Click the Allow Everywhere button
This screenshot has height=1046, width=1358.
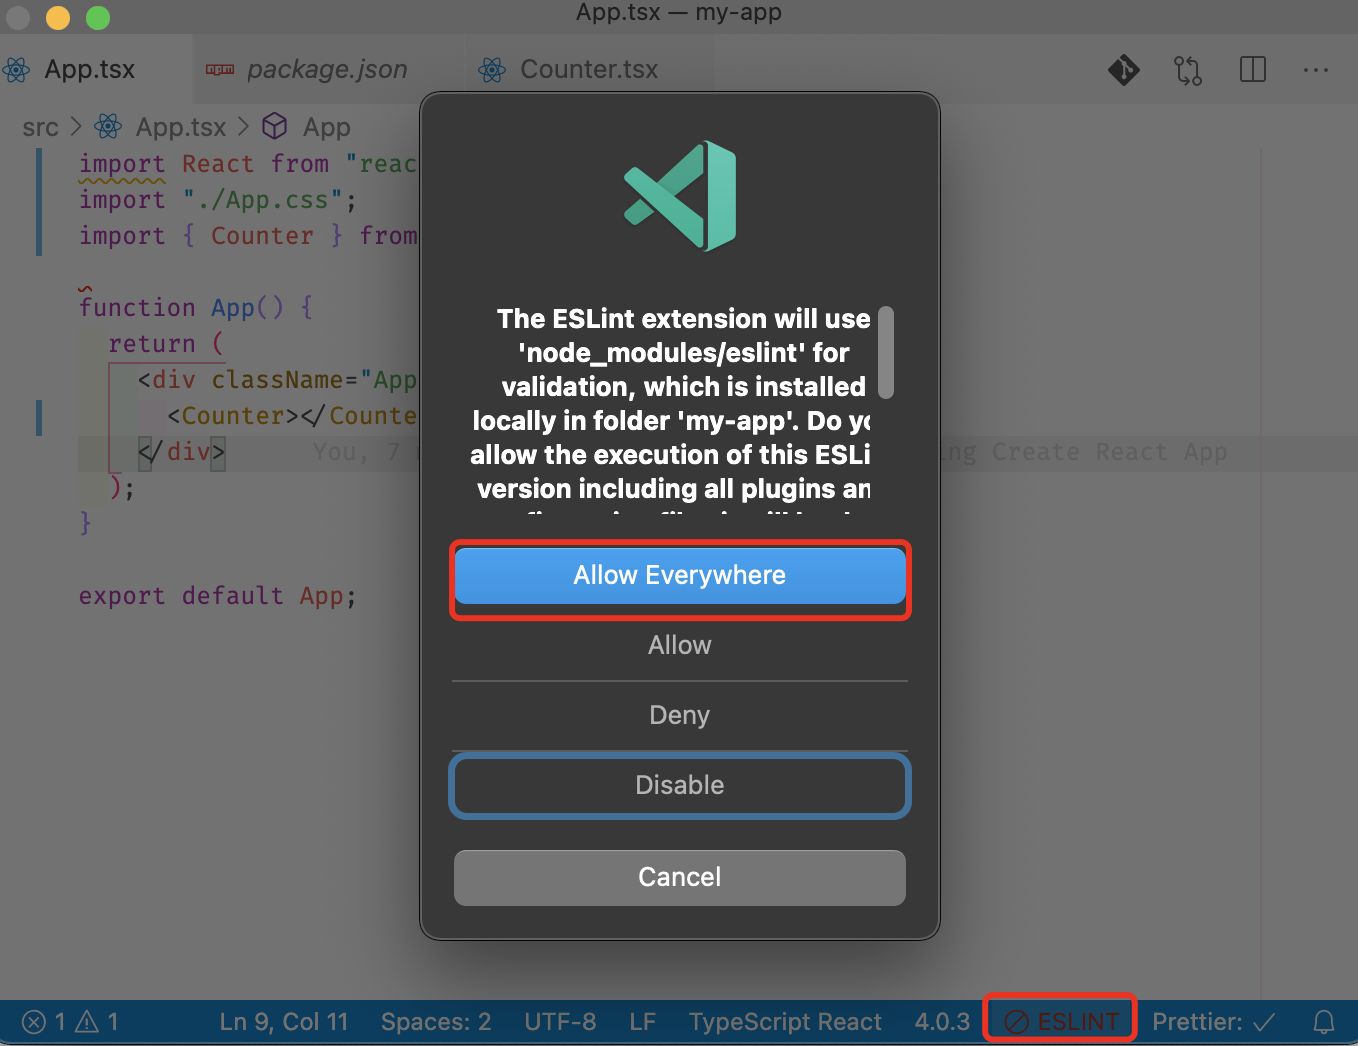coord(680,576)
